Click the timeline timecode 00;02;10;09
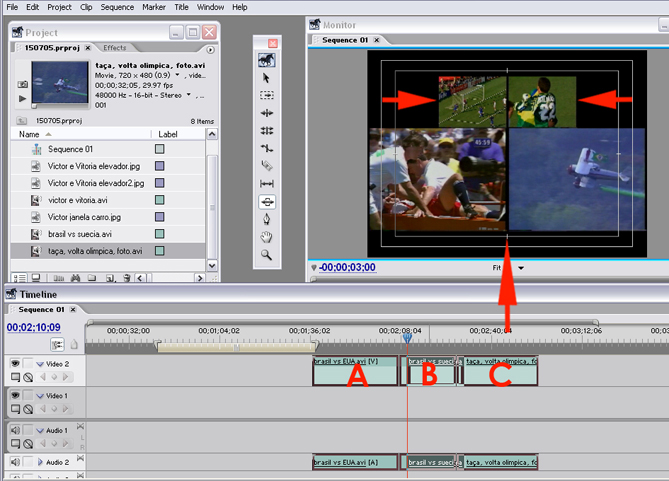This screenshot has width=669, height=481. pos(34,327)
